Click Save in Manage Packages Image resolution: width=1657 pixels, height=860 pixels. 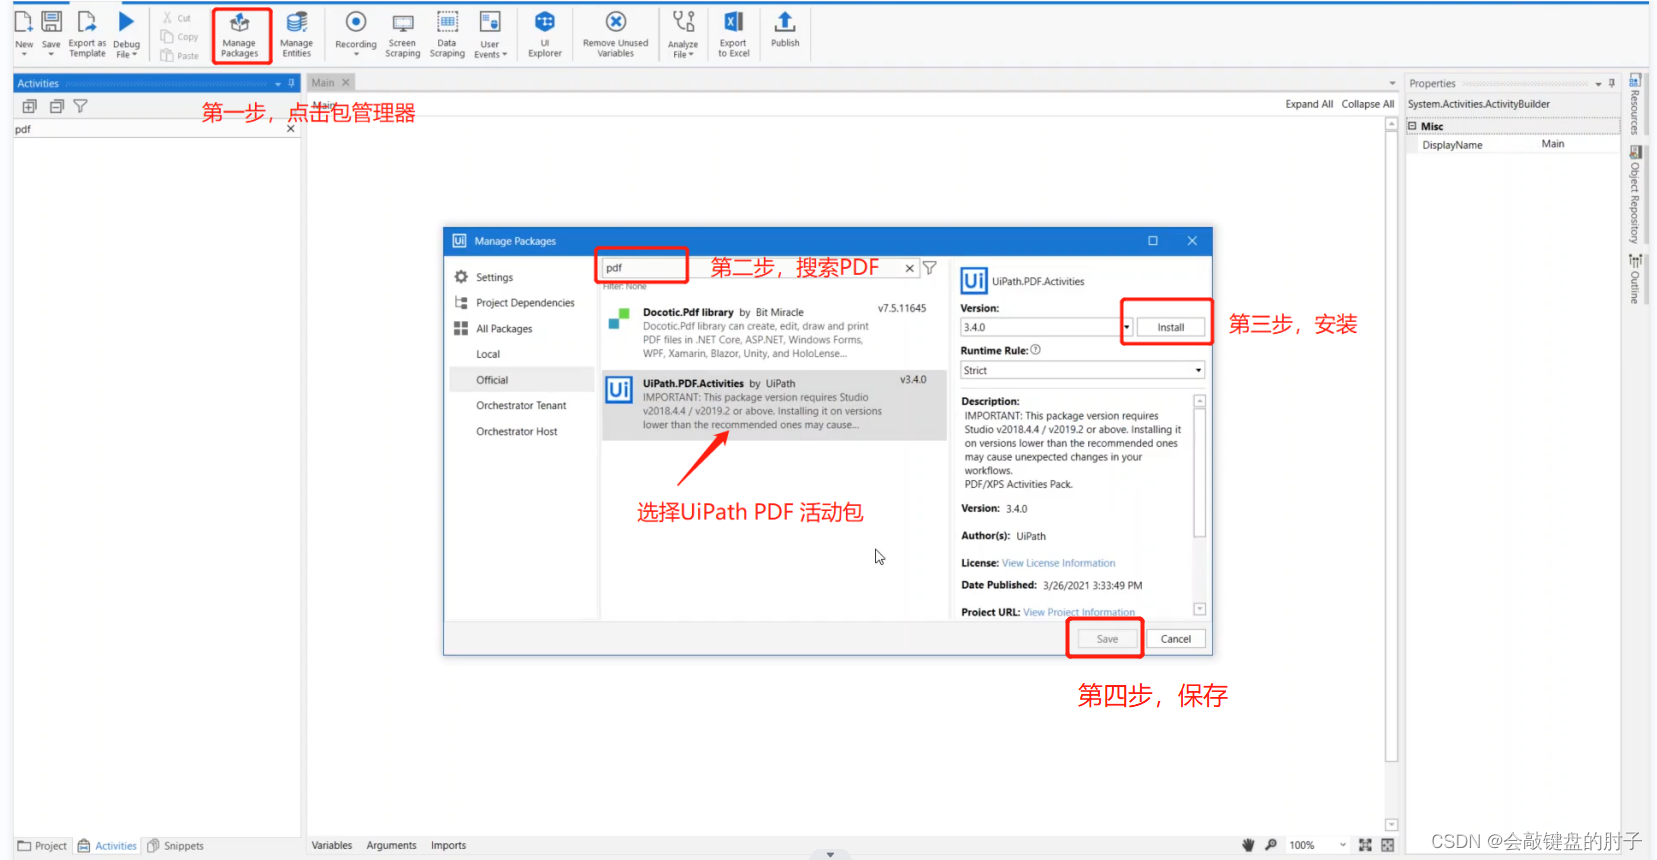[x=1107, y=639]
